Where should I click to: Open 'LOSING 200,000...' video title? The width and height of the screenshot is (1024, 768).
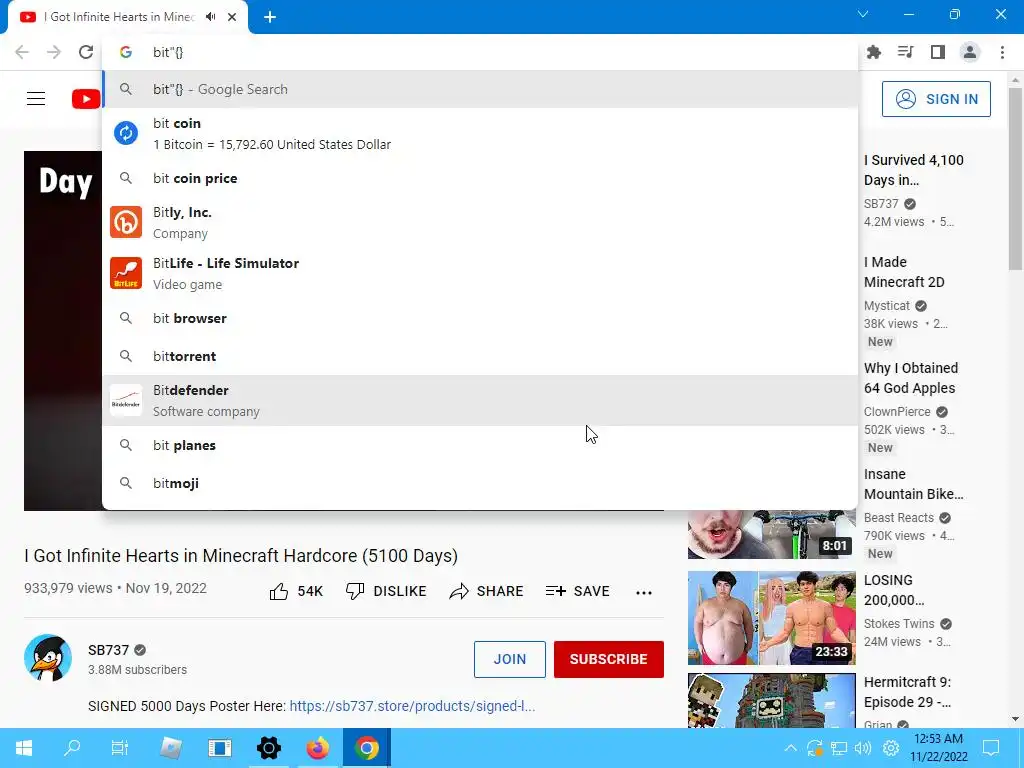click(x=894, y=590)
